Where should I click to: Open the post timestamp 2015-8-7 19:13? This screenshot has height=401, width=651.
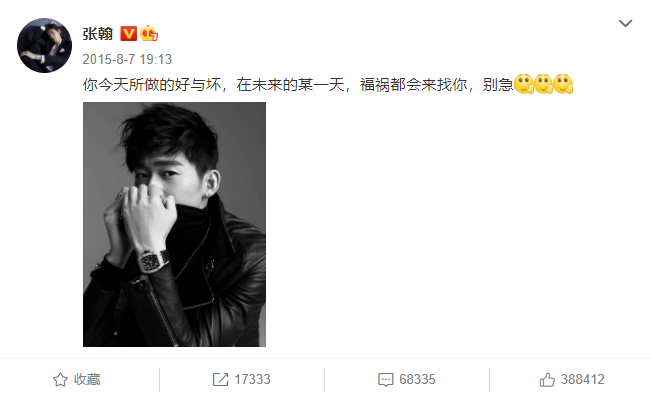click(127, 59)
